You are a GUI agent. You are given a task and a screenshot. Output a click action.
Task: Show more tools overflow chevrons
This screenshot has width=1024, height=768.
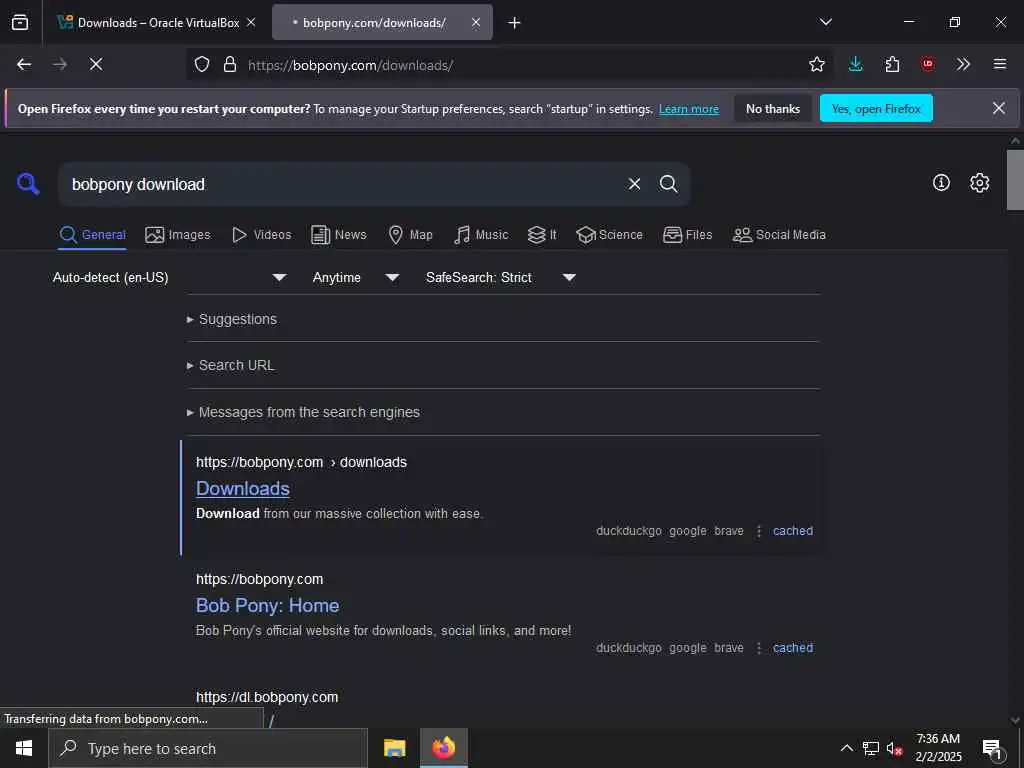coord(963,64)
